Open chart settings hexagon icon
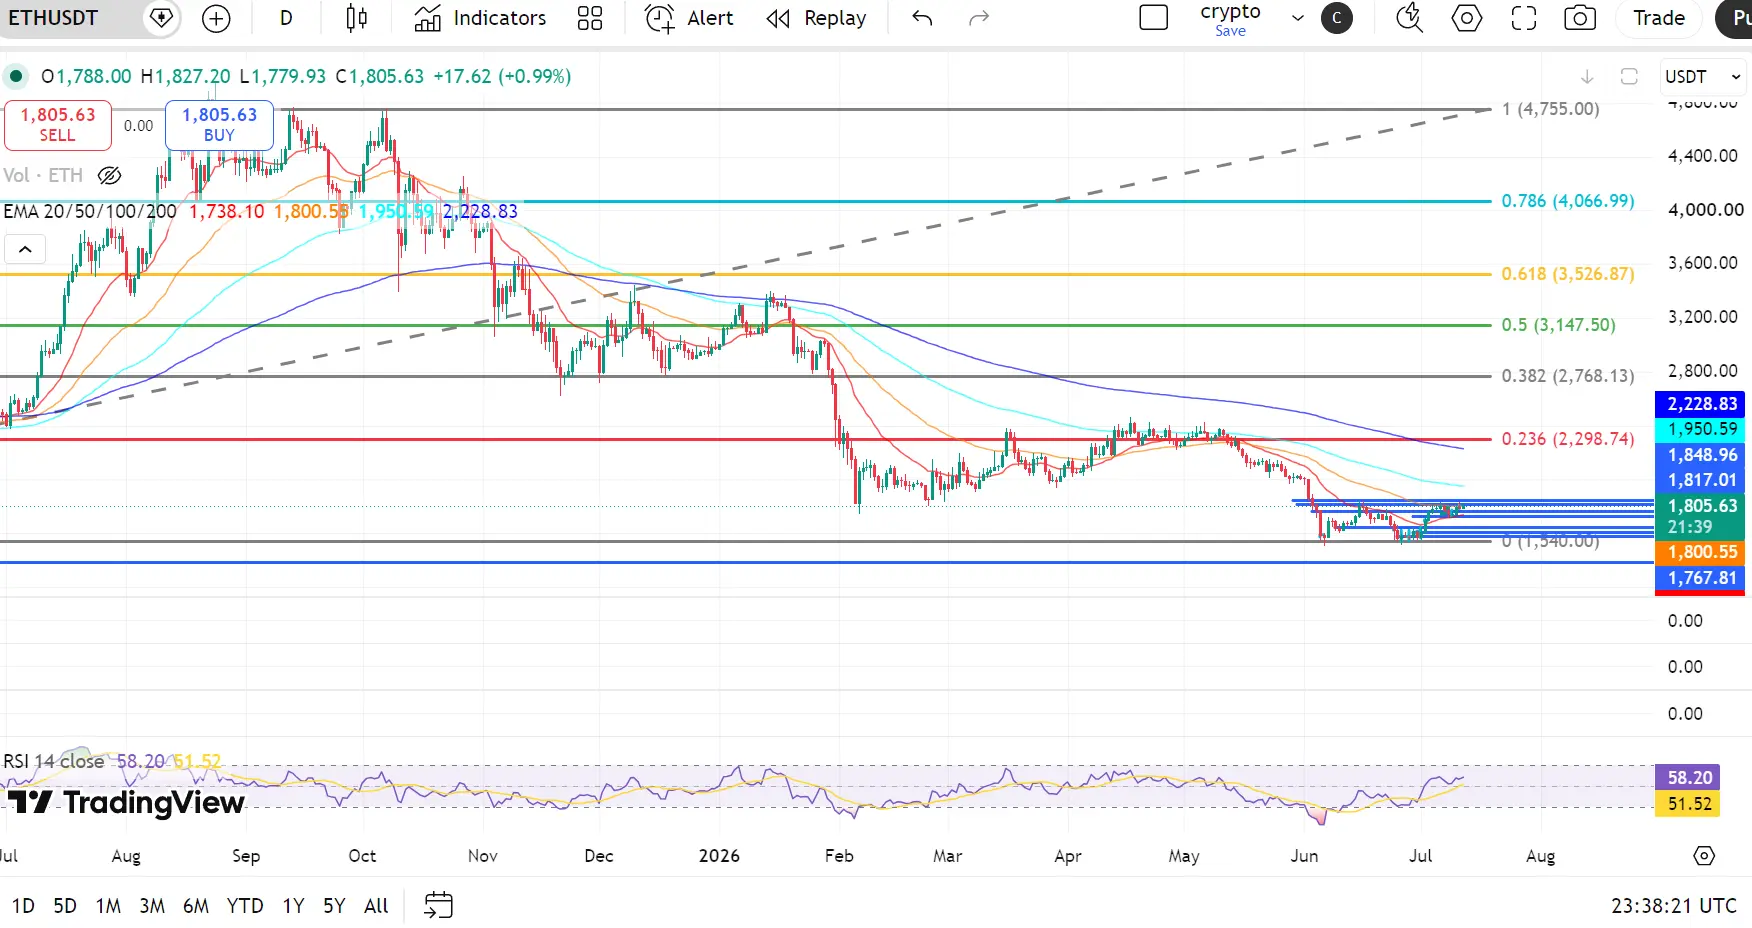This screenshot has width=1752, height=928. 1466,18
